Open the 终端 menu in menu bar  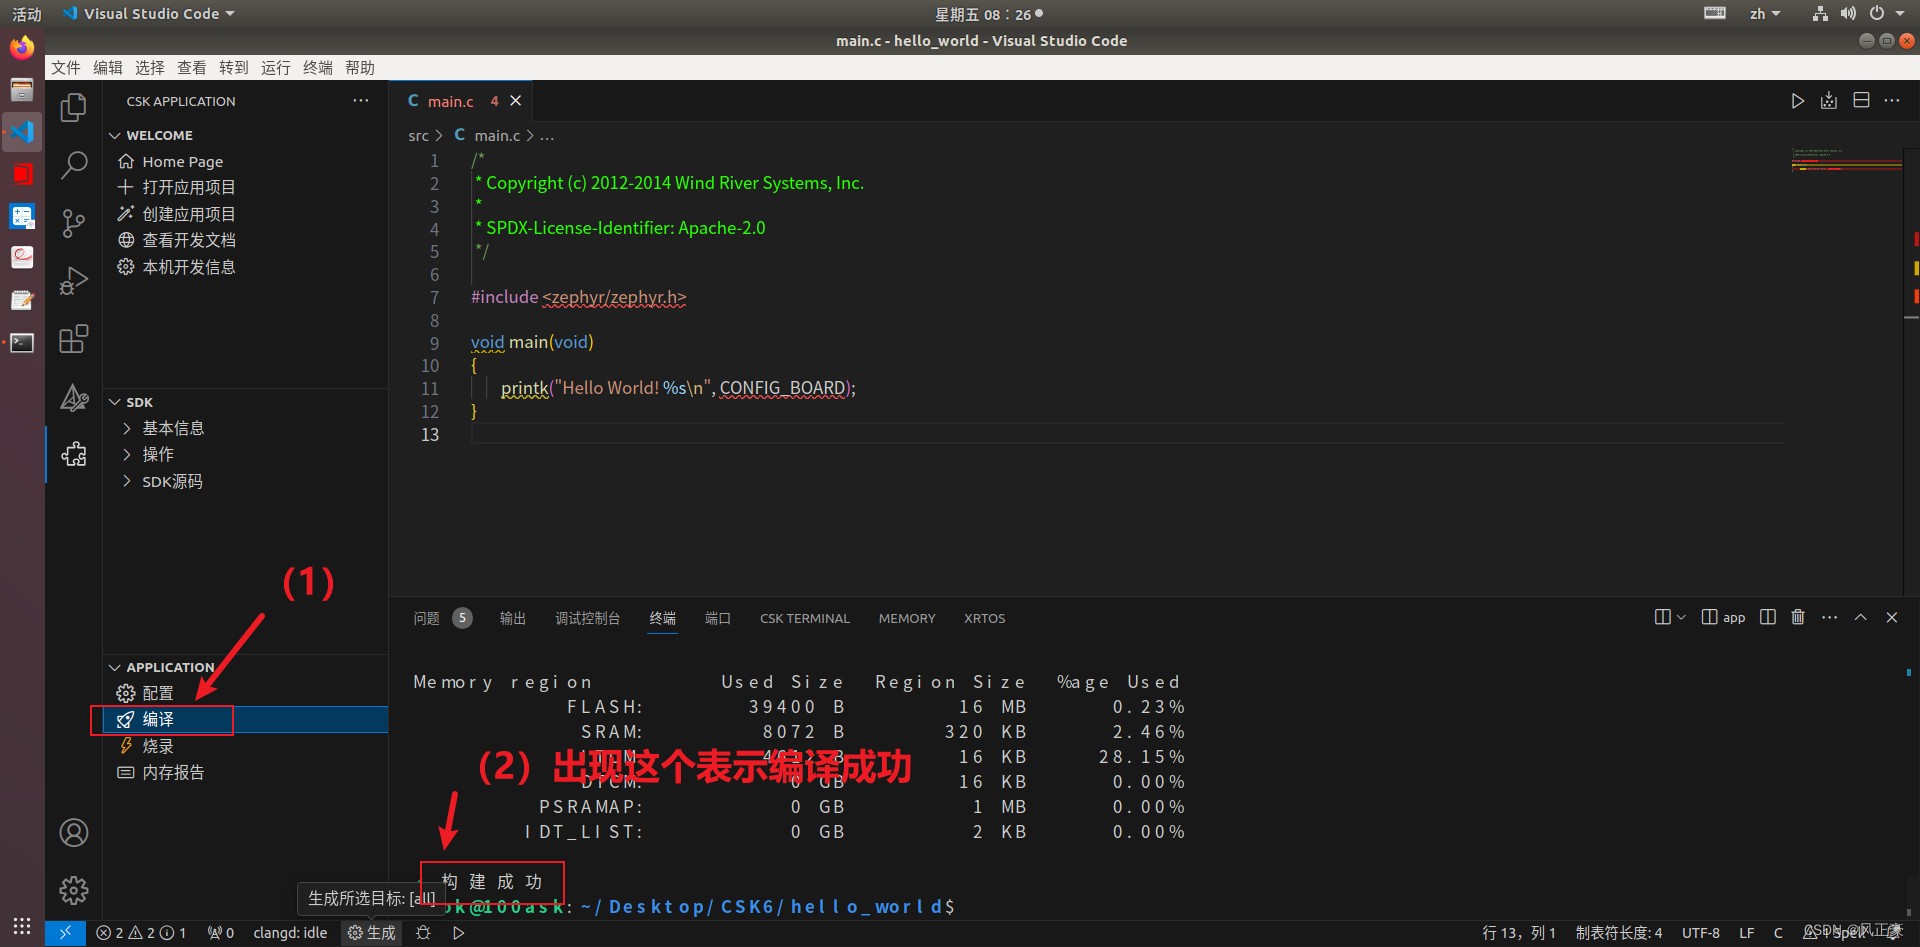317,67
